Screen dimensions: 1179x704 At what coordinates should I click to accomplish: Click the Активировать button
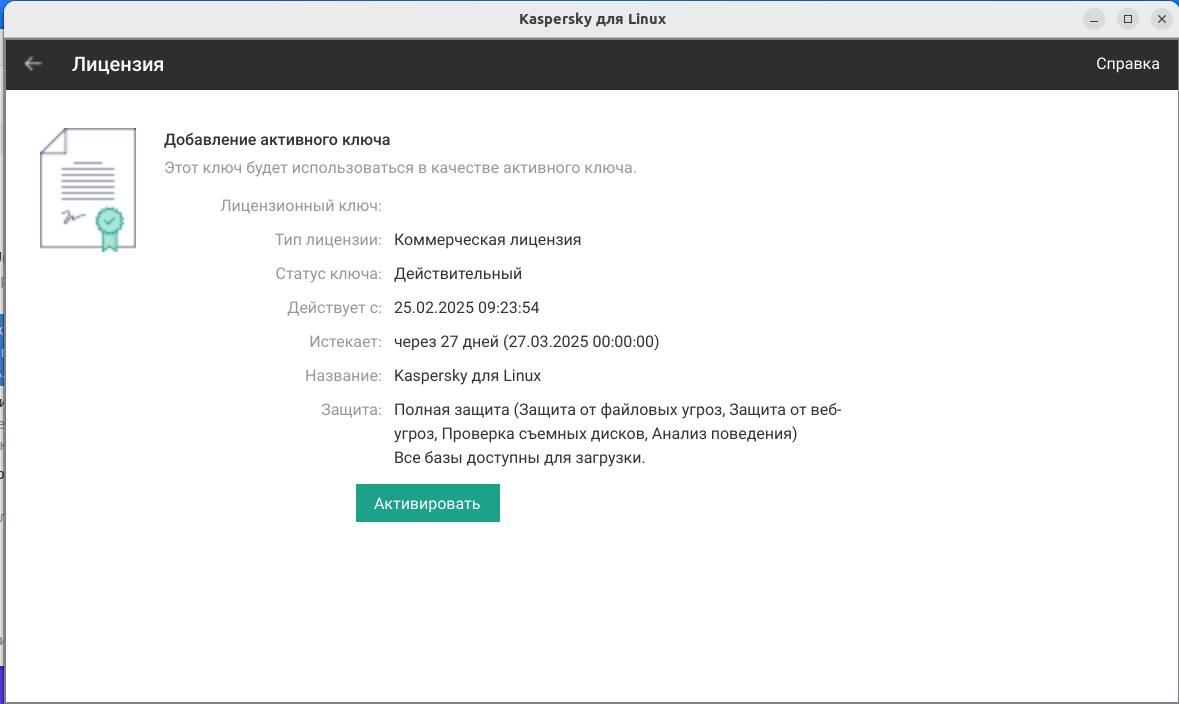[428, 503]
